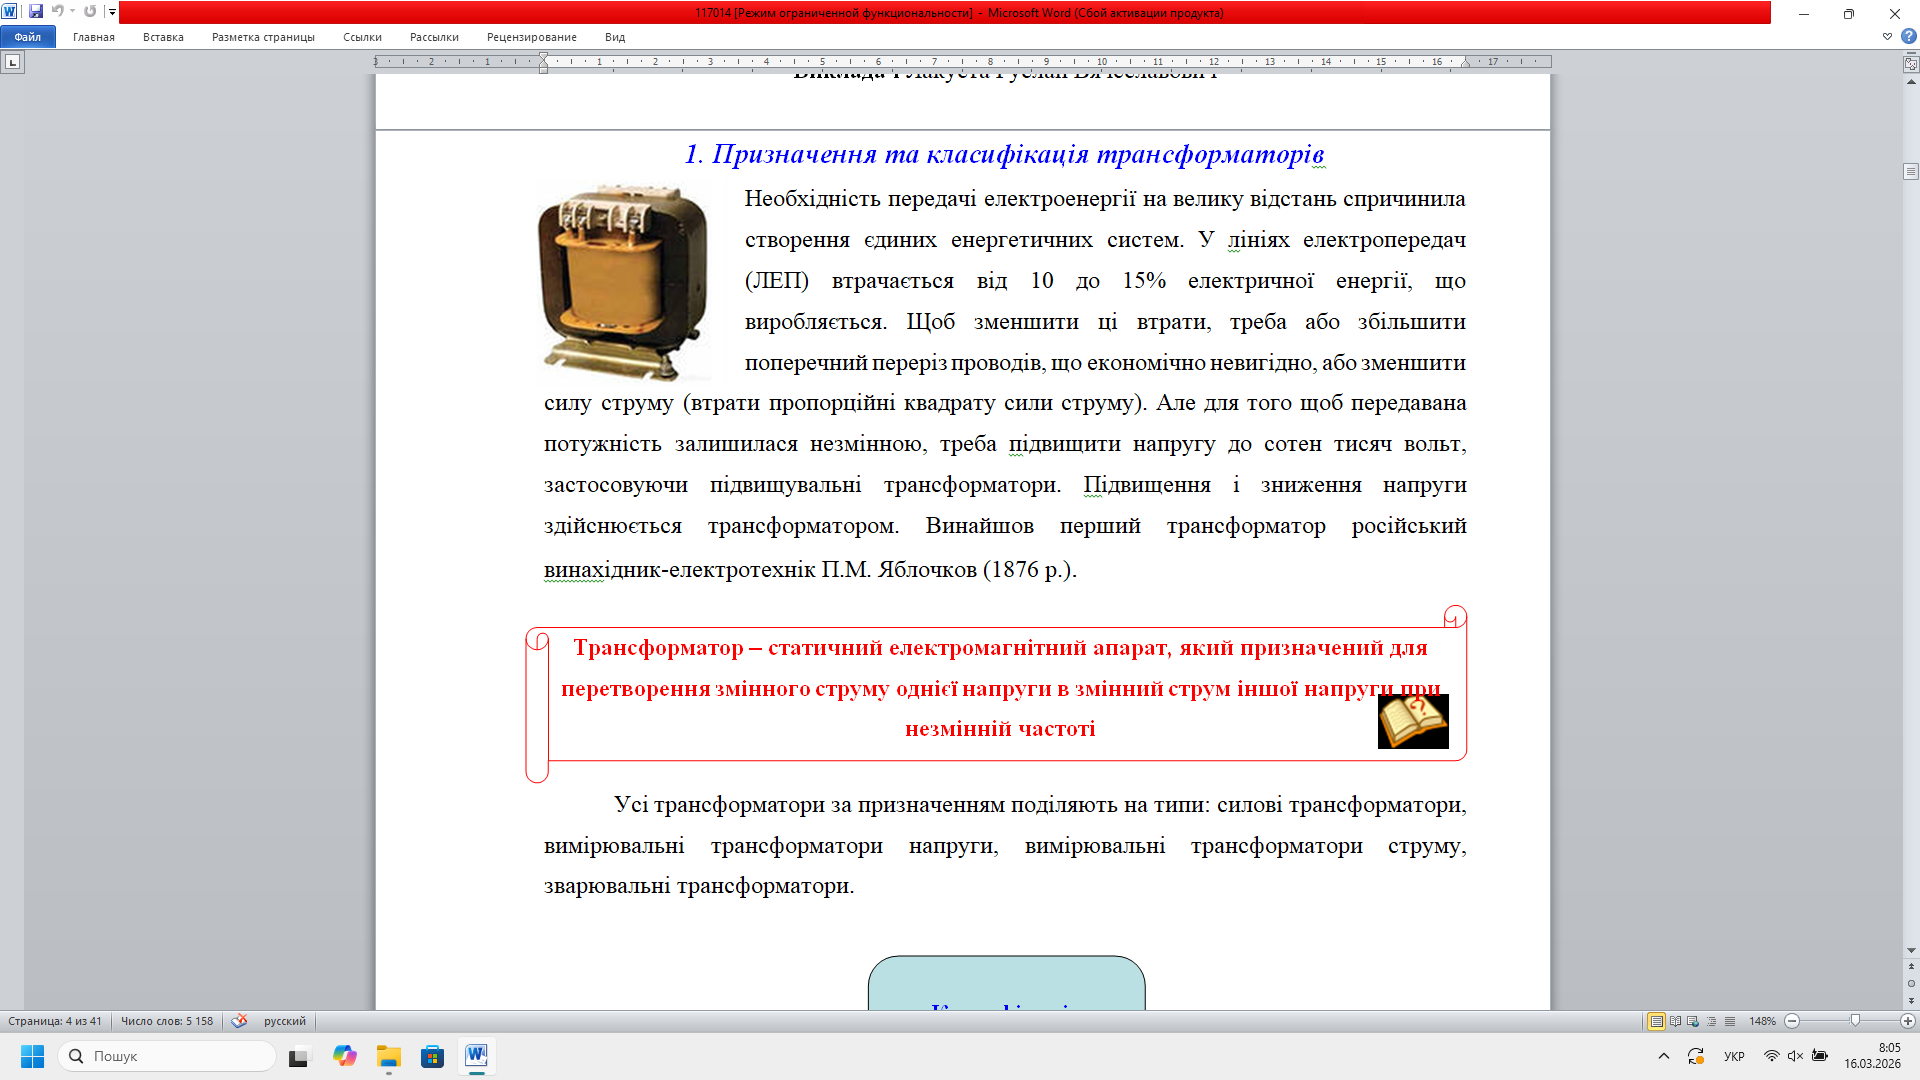Toggle the ruler display button above scrollbar
This screenshot has width=1920, height=1080.
tap(1911, 63)
